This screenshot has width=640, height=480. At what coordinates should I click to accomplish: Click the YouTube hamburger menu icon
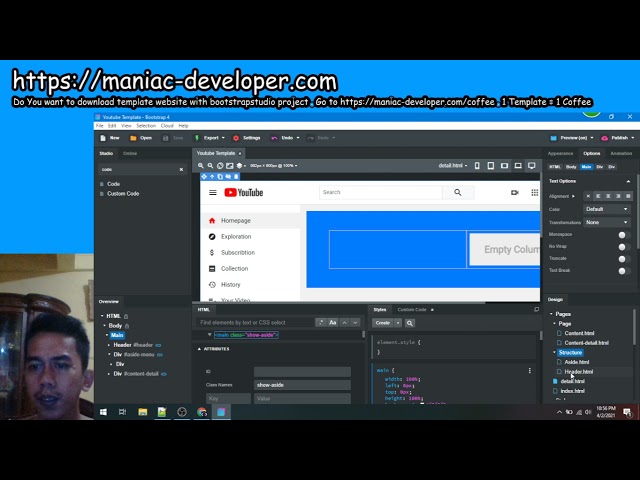coord(213,193)
